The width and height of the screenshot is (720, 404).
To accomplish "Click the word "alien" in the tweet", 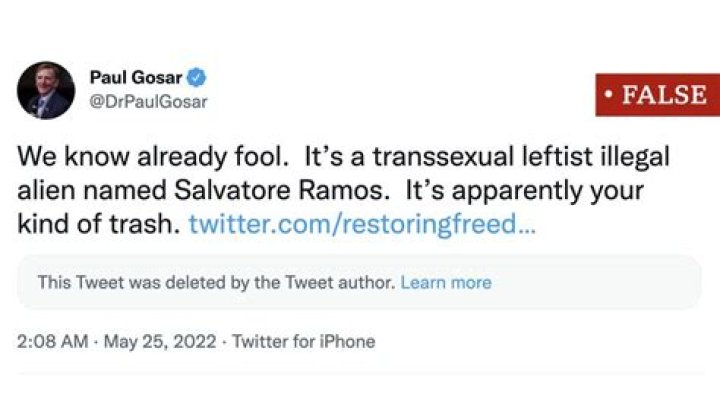I will pos(46,190).
